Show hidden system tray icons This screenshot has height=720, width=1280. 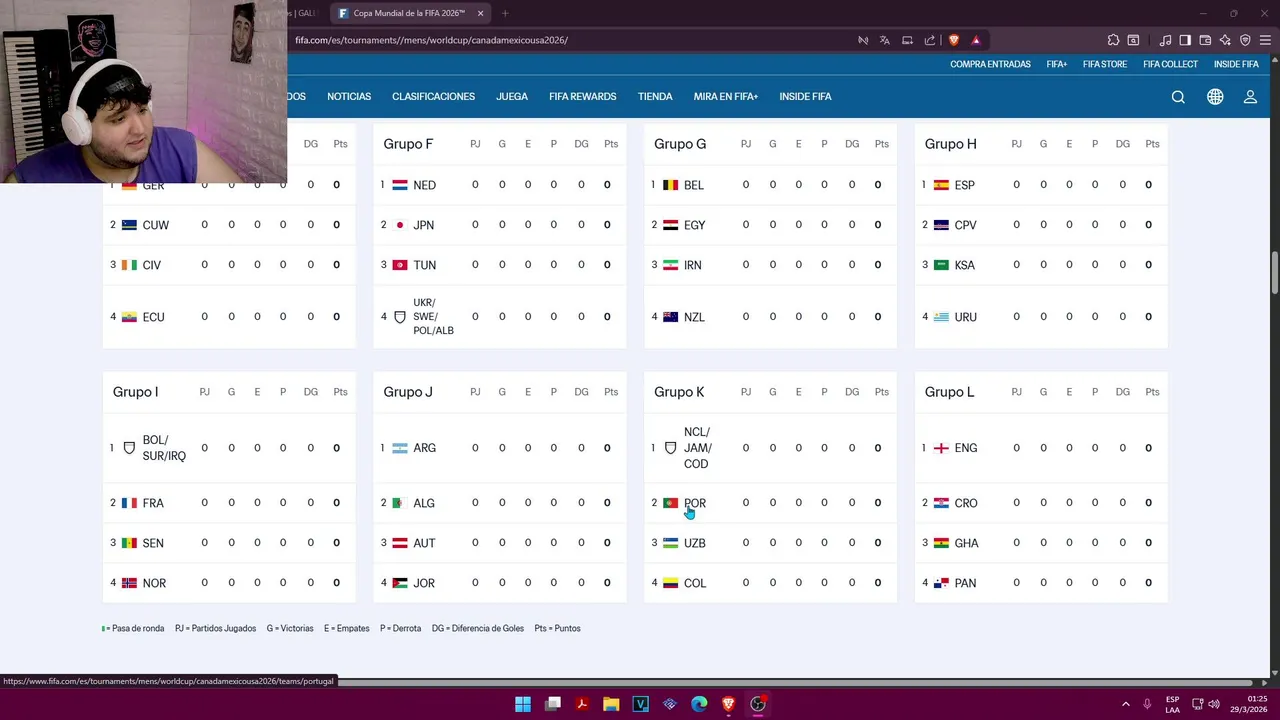point(1125,704)
